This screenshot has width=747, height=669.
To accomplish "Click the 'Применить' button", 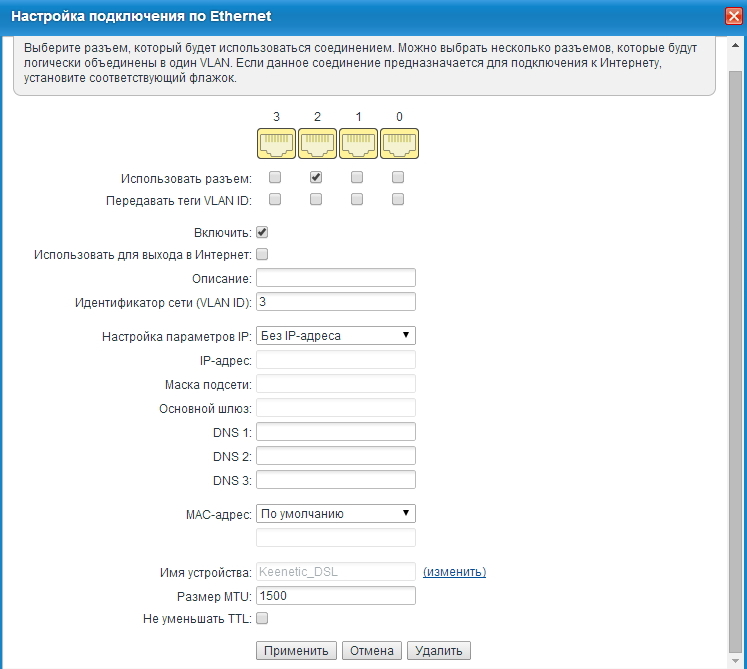I will click(x=296, y=651).
